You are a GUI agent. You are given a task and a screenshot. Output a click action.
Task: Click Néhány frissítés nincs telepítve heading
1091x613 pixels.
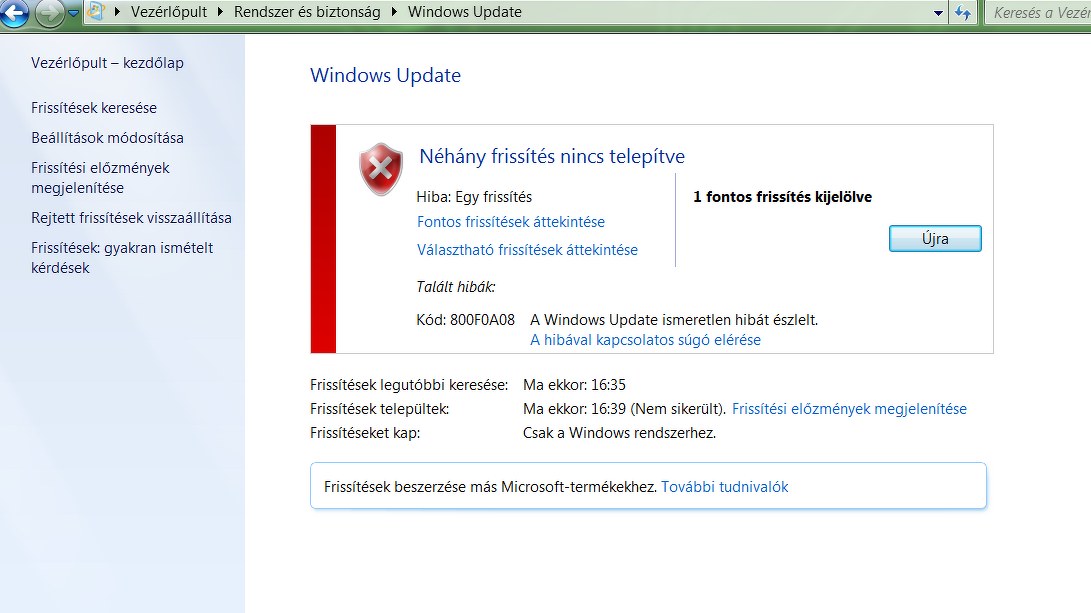pos(552,157)
